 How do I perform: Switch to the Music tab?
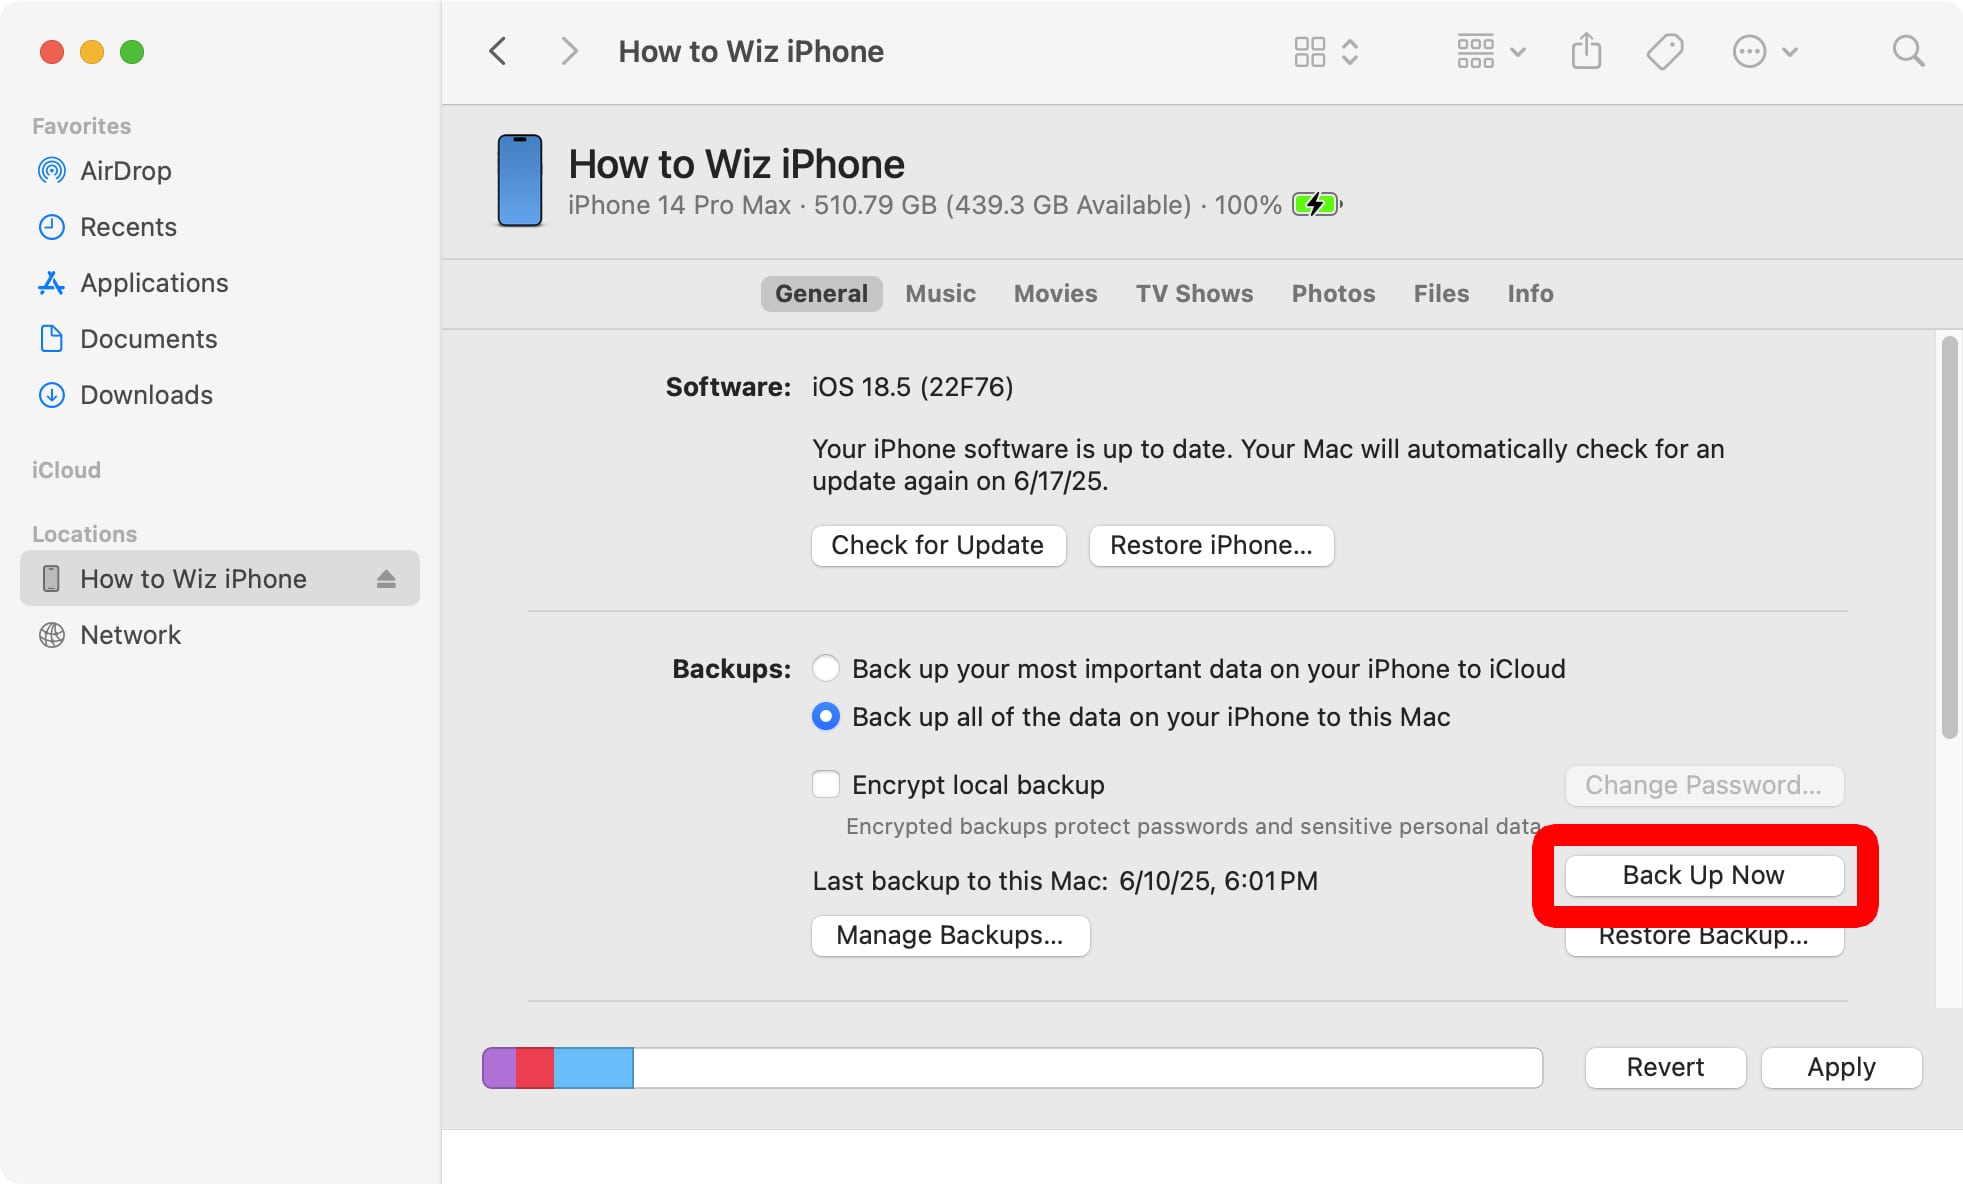pyautogui.click(x=940, y=293)
